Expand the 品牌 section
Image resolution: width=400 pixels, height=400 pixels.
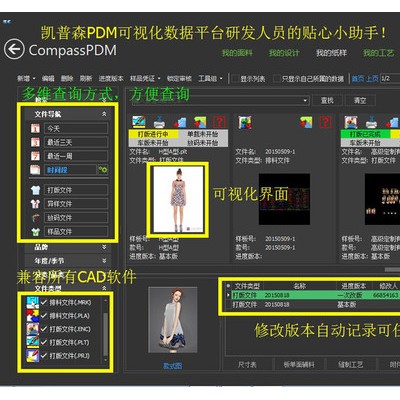point(104,247)
